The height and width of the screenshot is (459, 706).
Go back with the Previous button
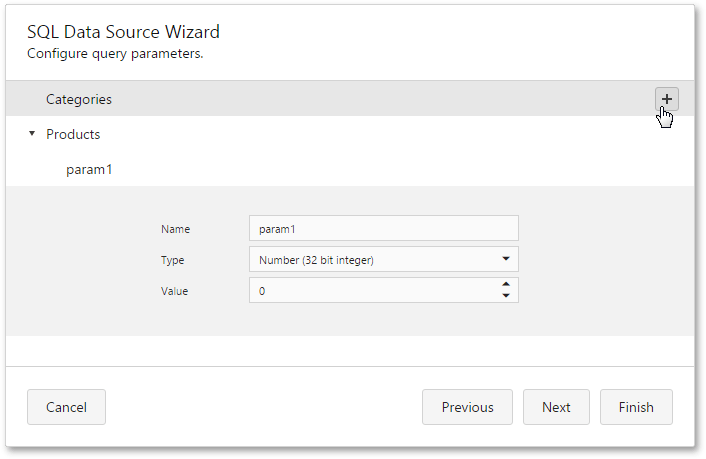(467, 407)
